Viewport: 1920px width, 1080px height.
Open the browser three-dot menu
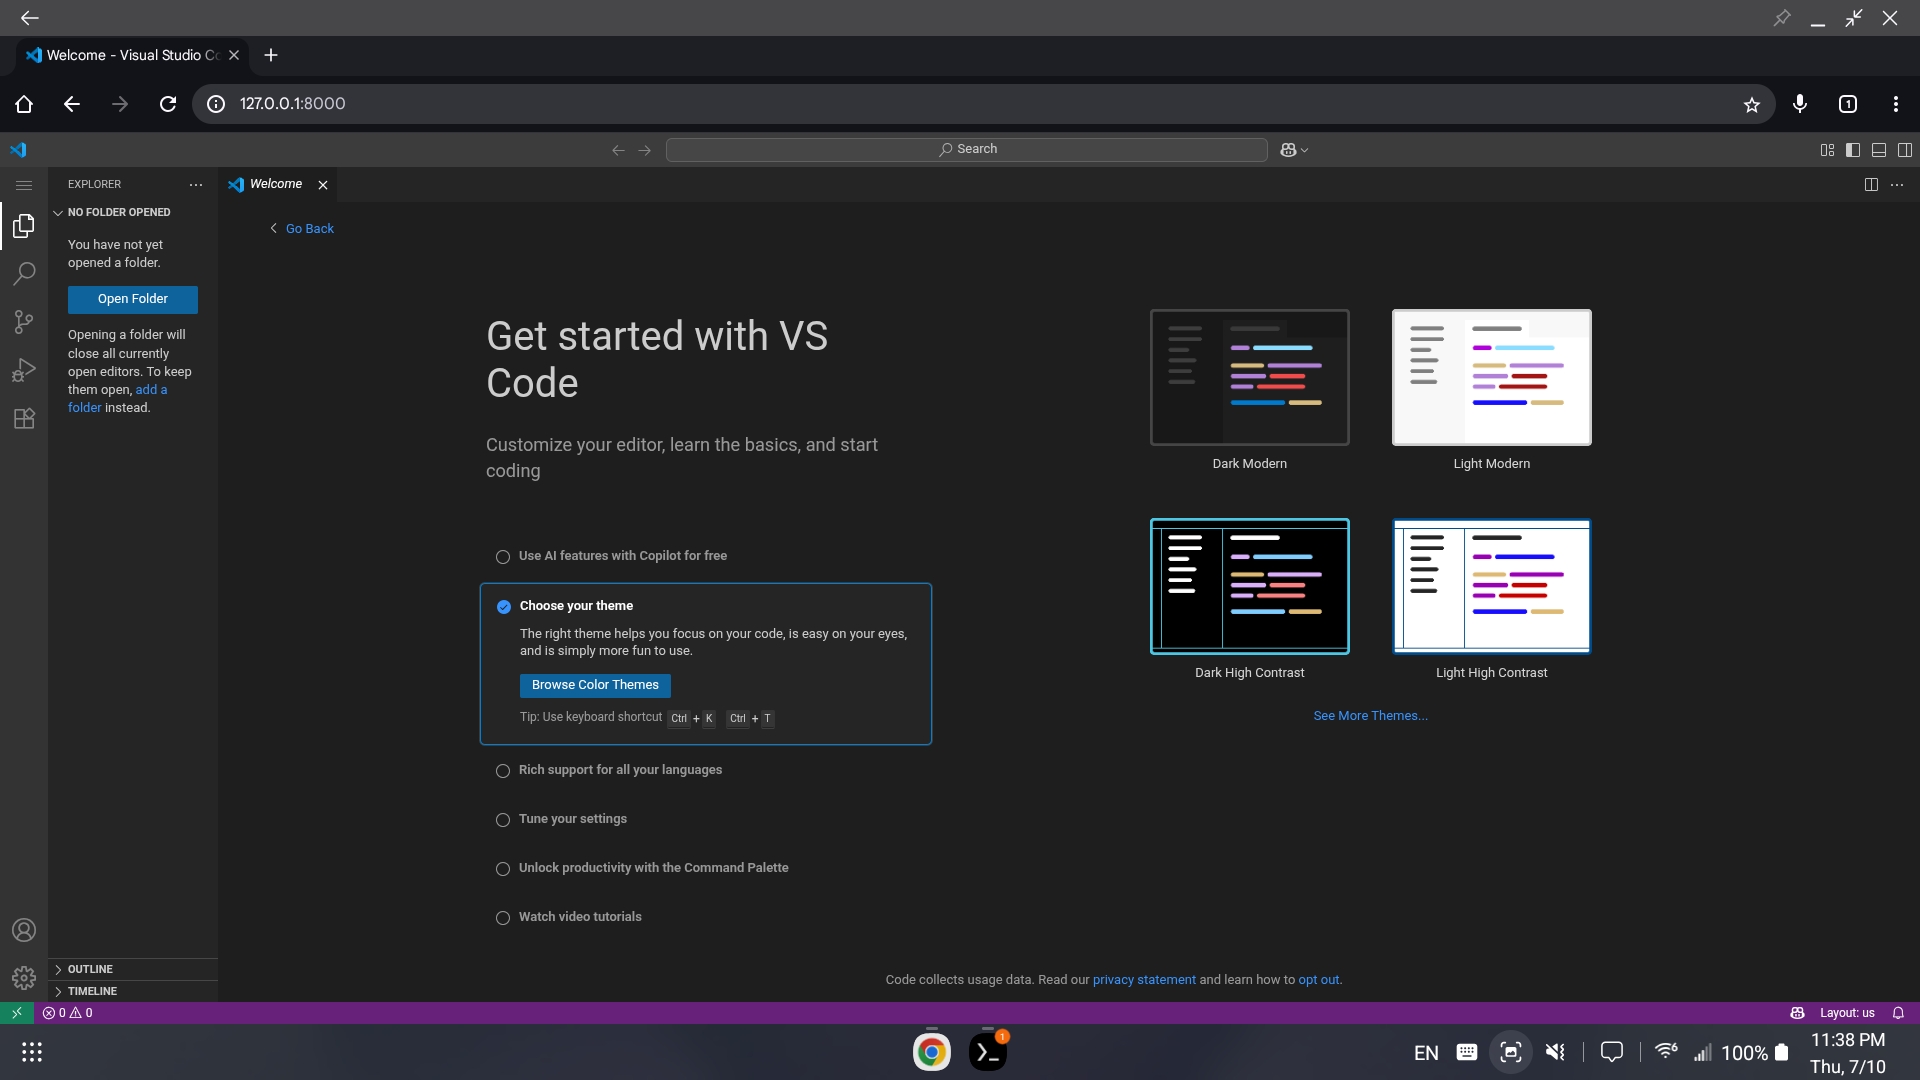1896,104
